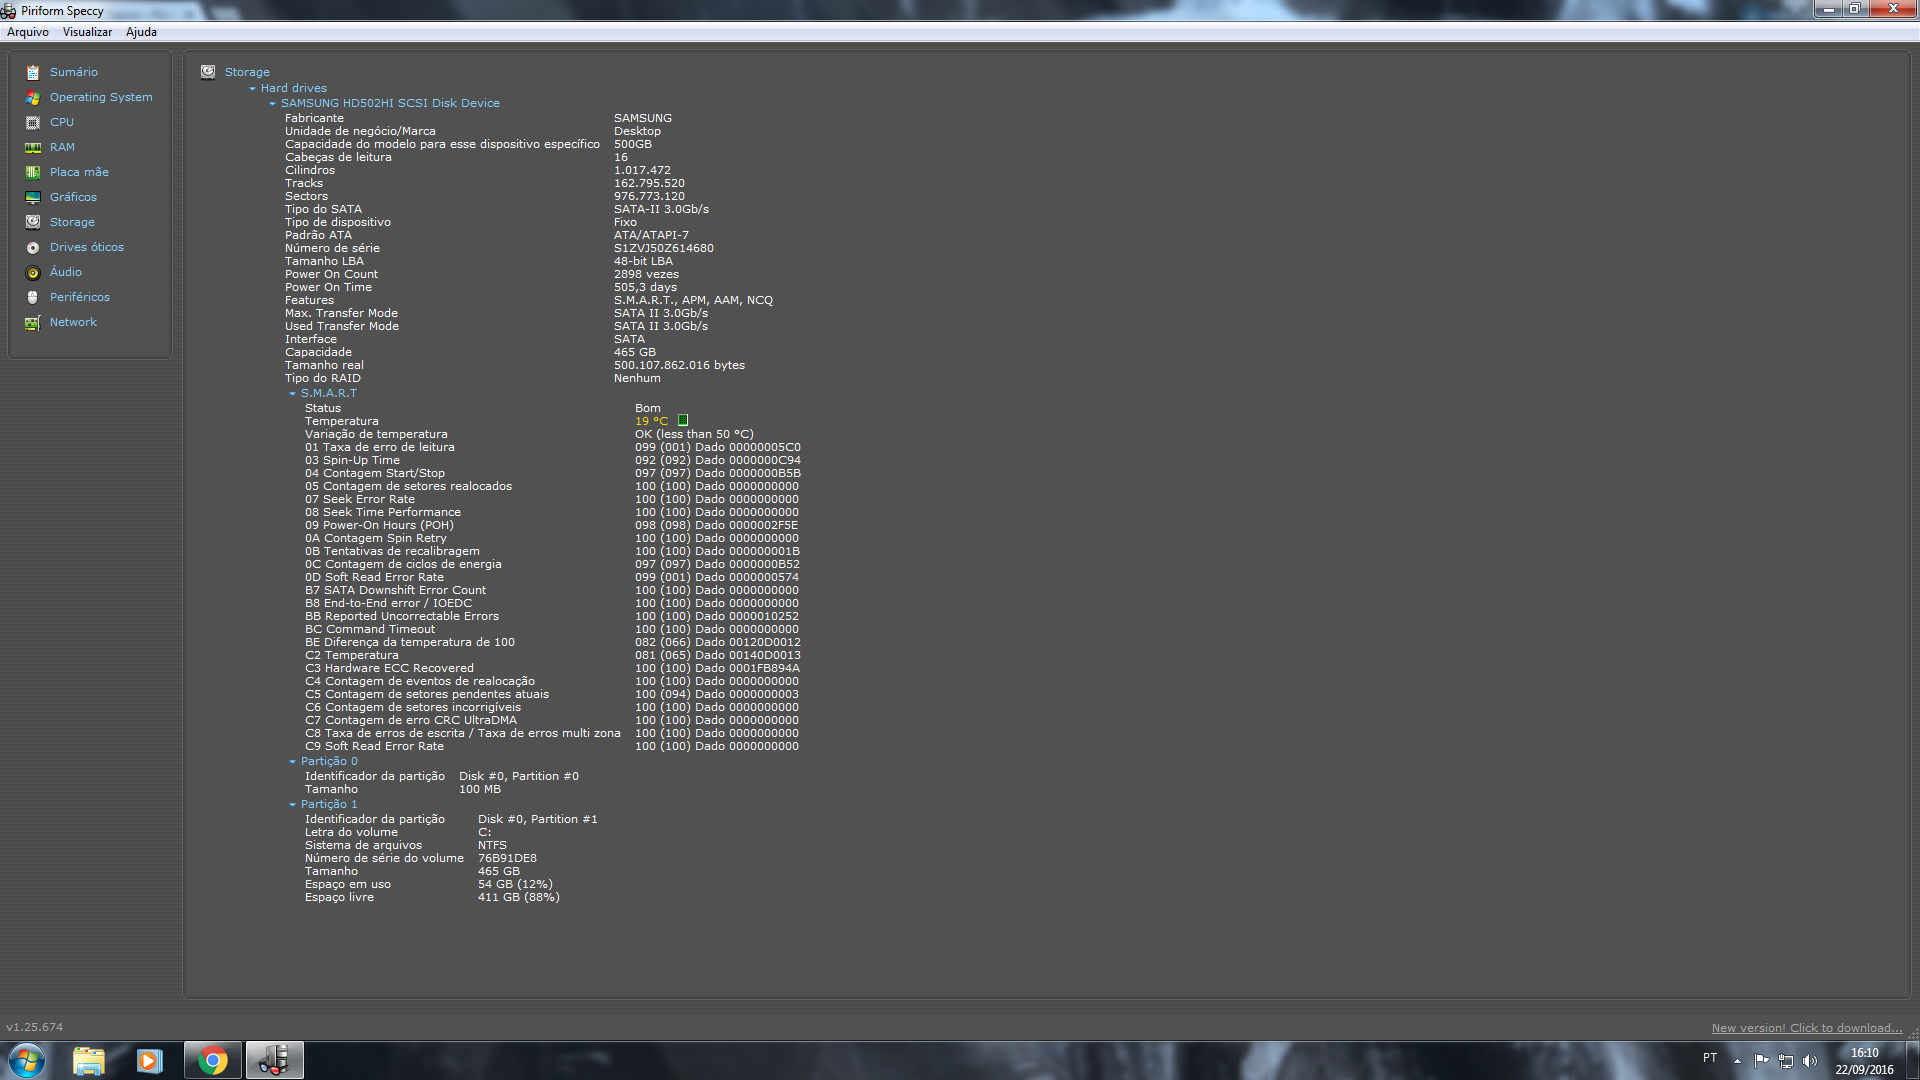Click the Drives óticos disc icon
Screen dimensions: 1920x1080
point(33,247)
